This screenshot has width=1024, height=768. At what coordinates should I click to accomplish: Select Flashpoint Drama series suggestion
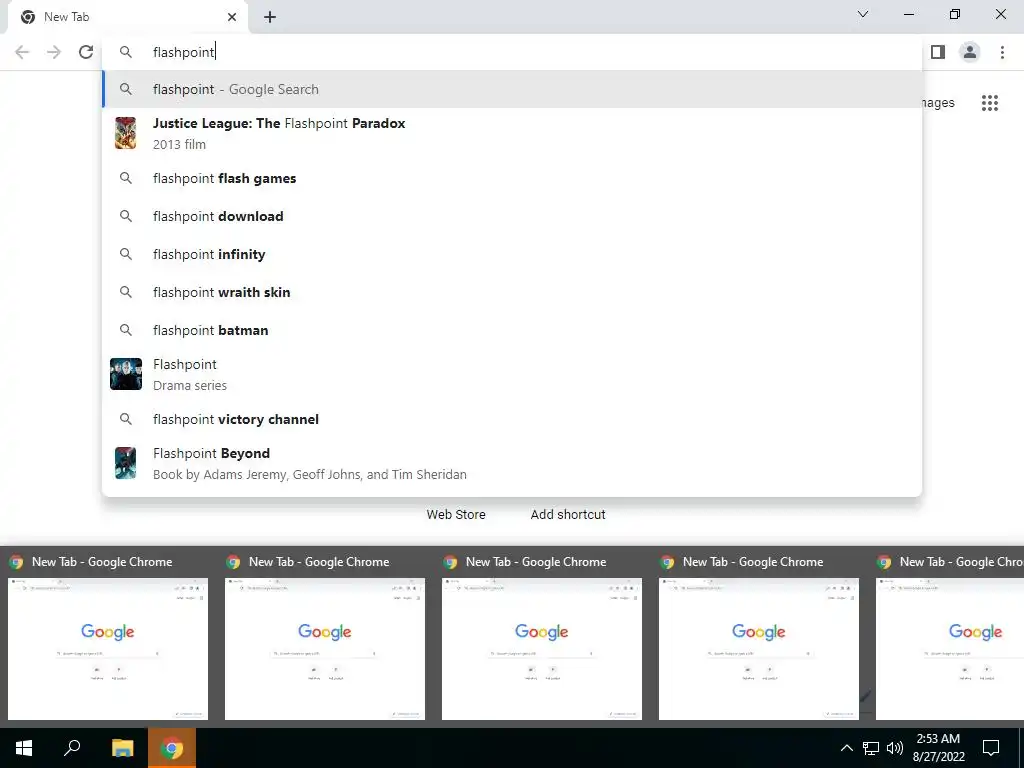pos(512,374)
